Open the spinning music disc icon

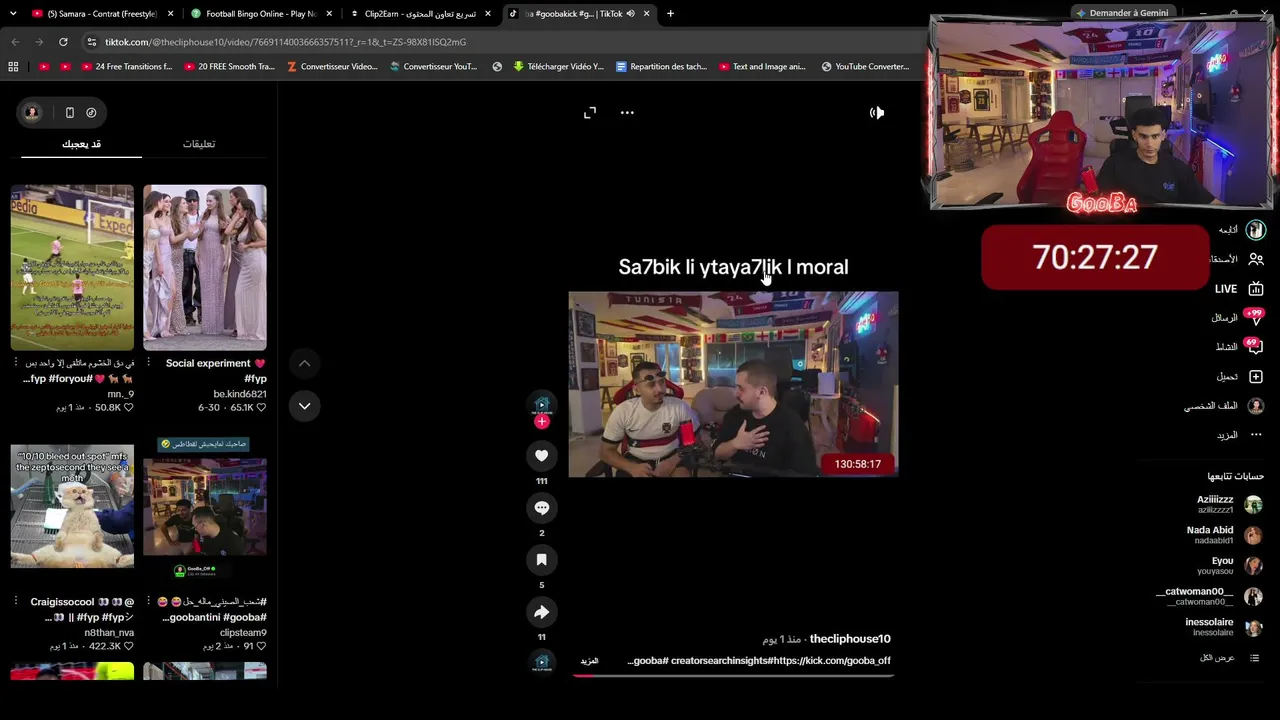tap(541, 661)
